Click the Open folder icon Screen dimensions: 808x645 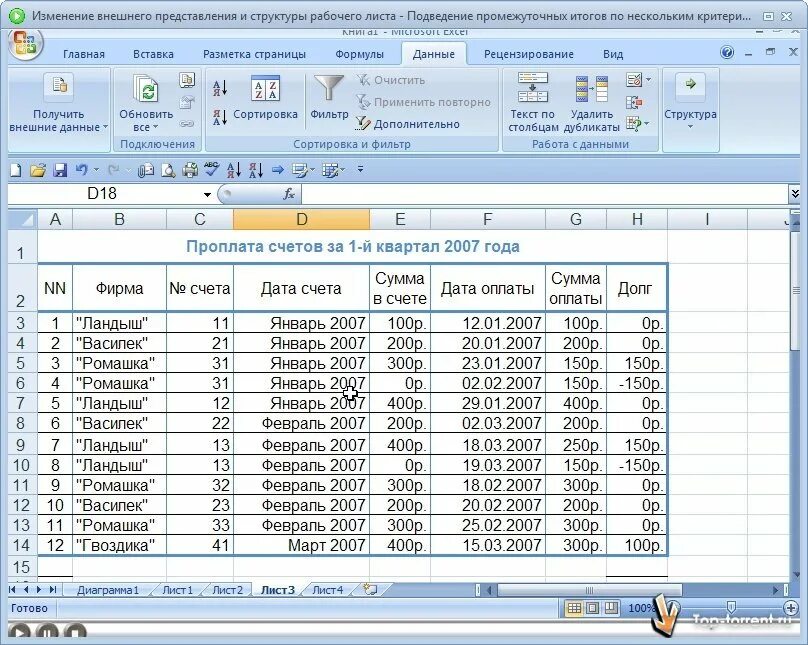38,169
